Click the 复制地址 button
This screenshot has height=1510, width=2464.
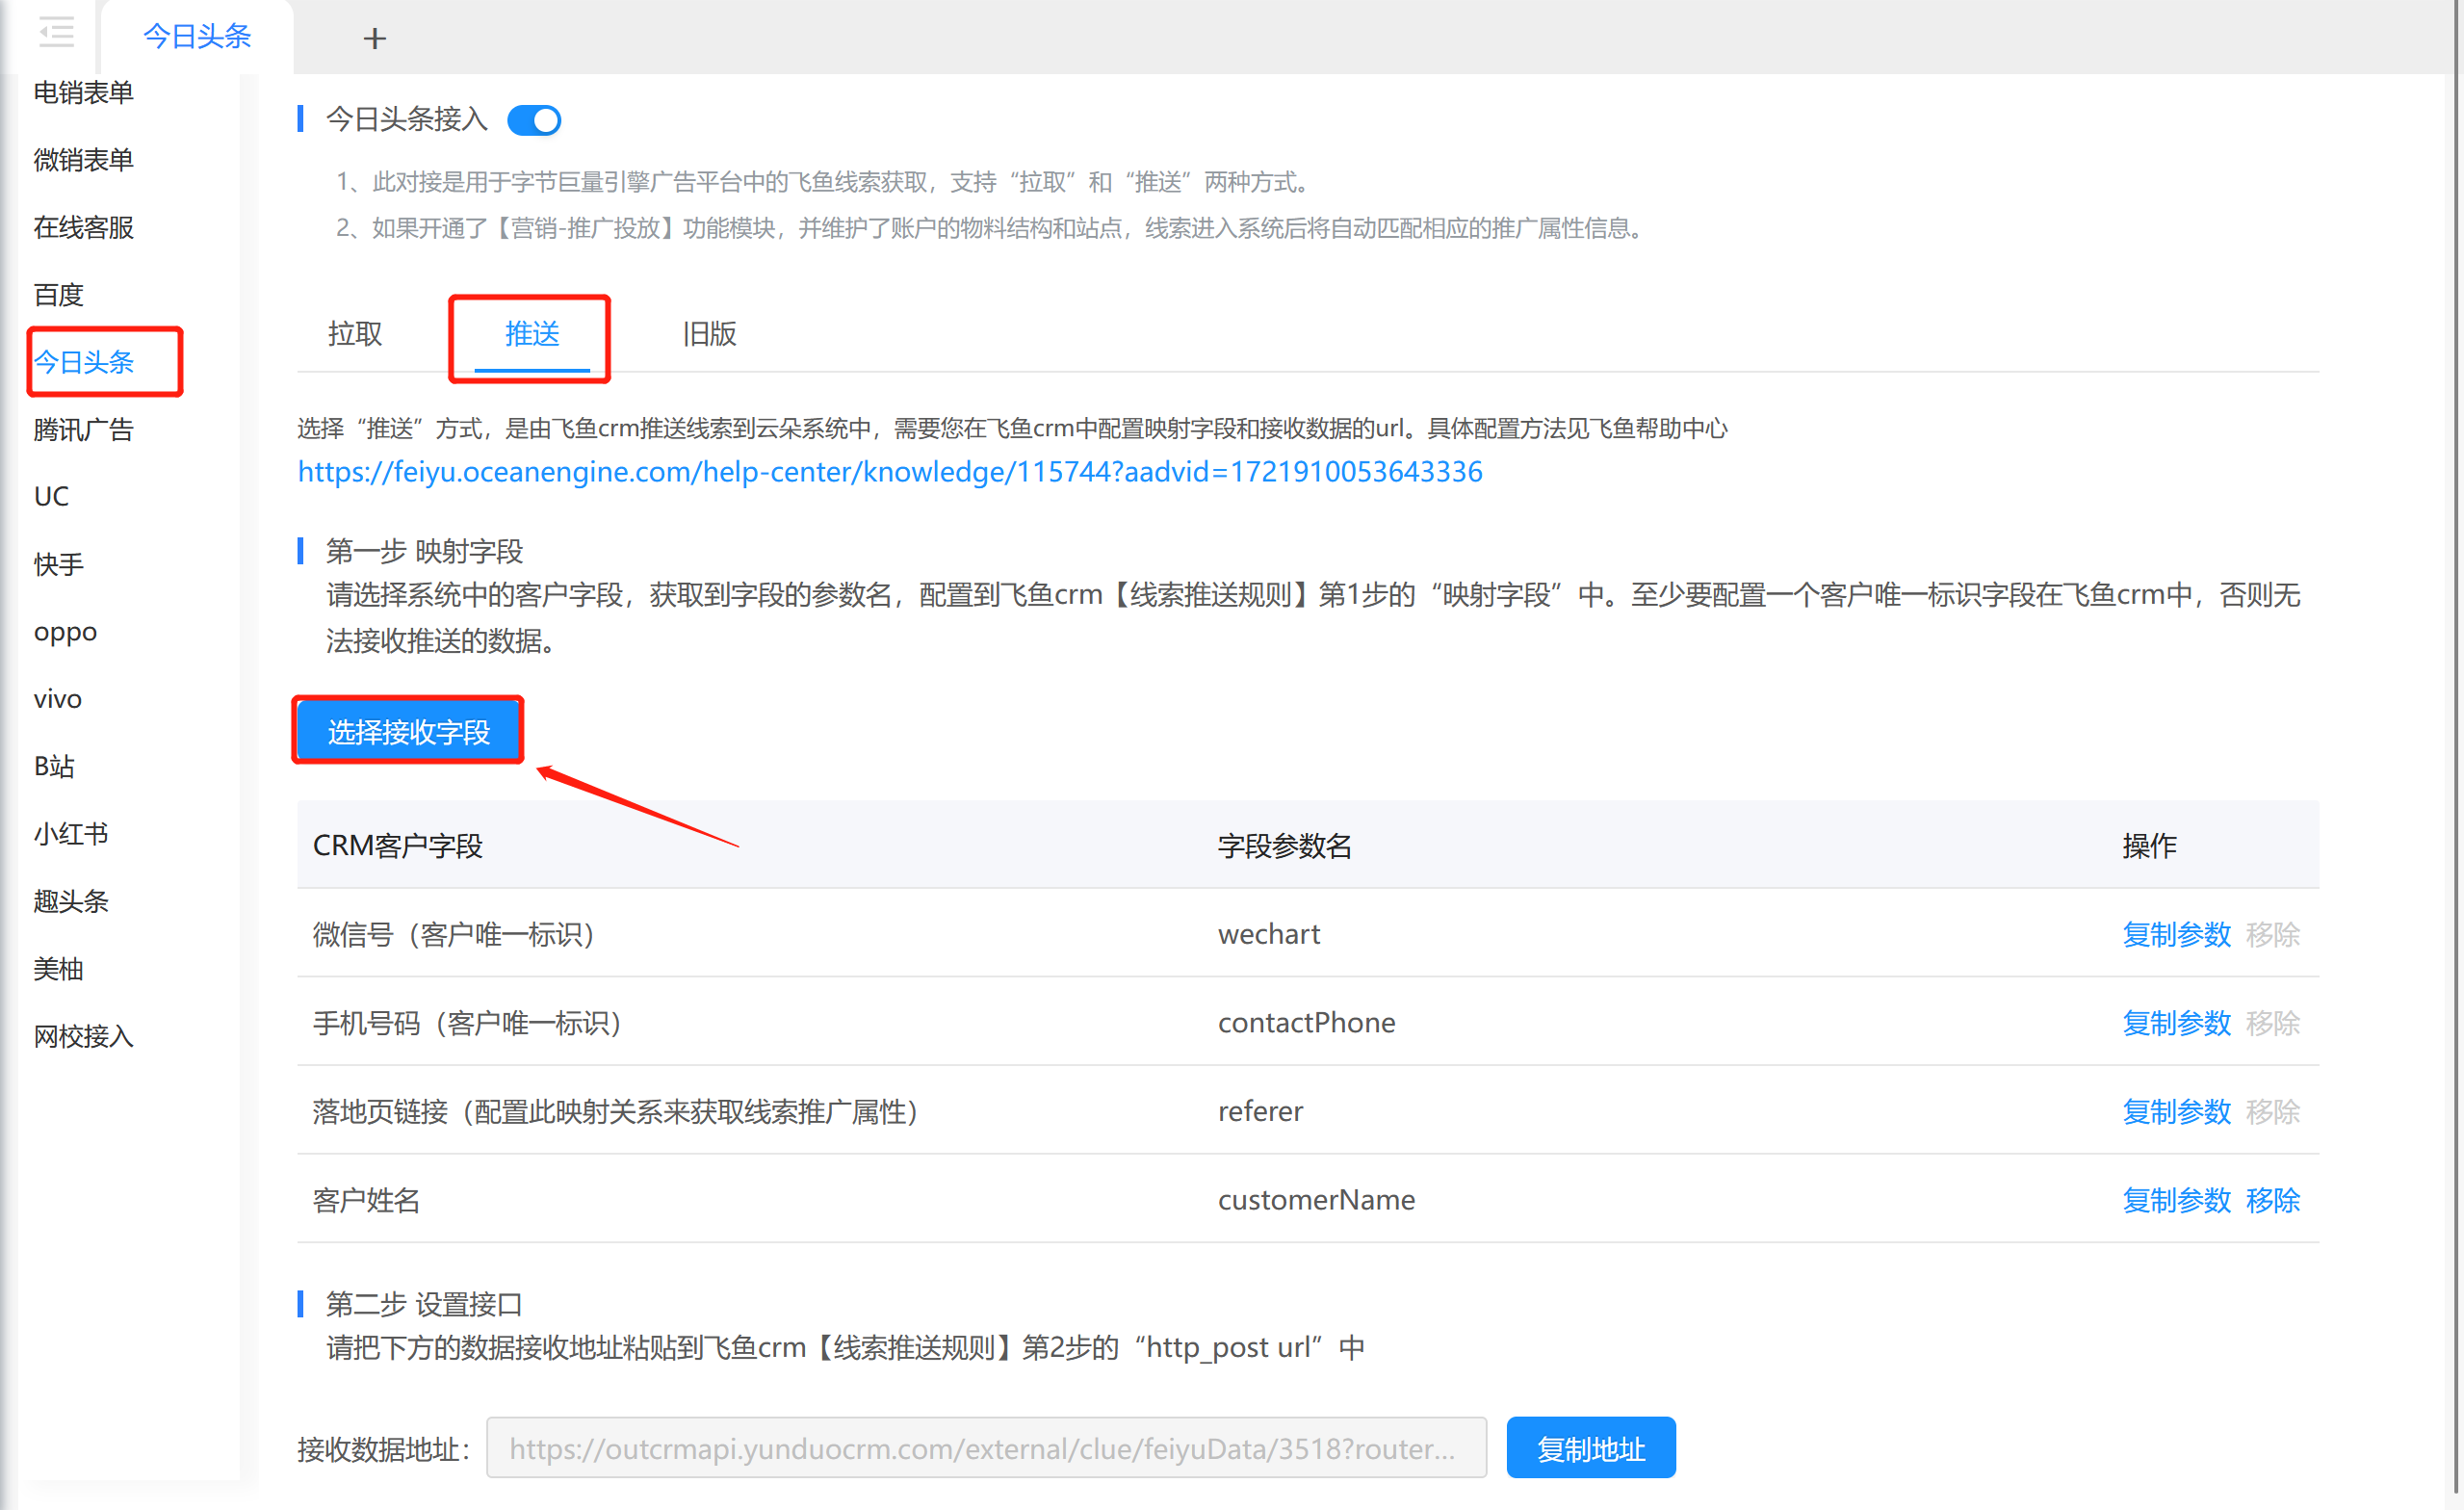click(x=1589, y=1448)
